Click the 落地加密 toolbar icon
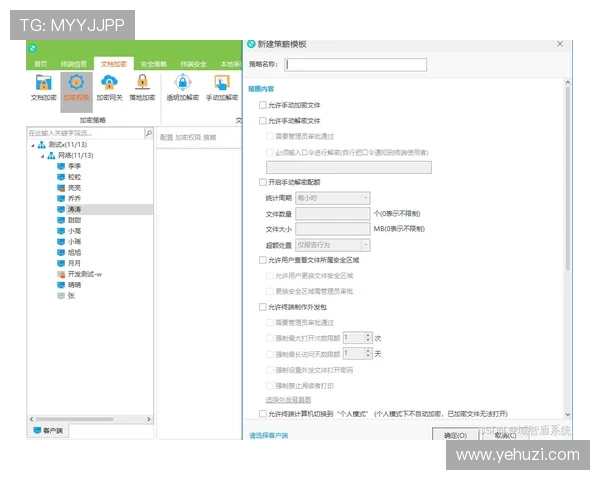600x480 pixels. (142, 86)
